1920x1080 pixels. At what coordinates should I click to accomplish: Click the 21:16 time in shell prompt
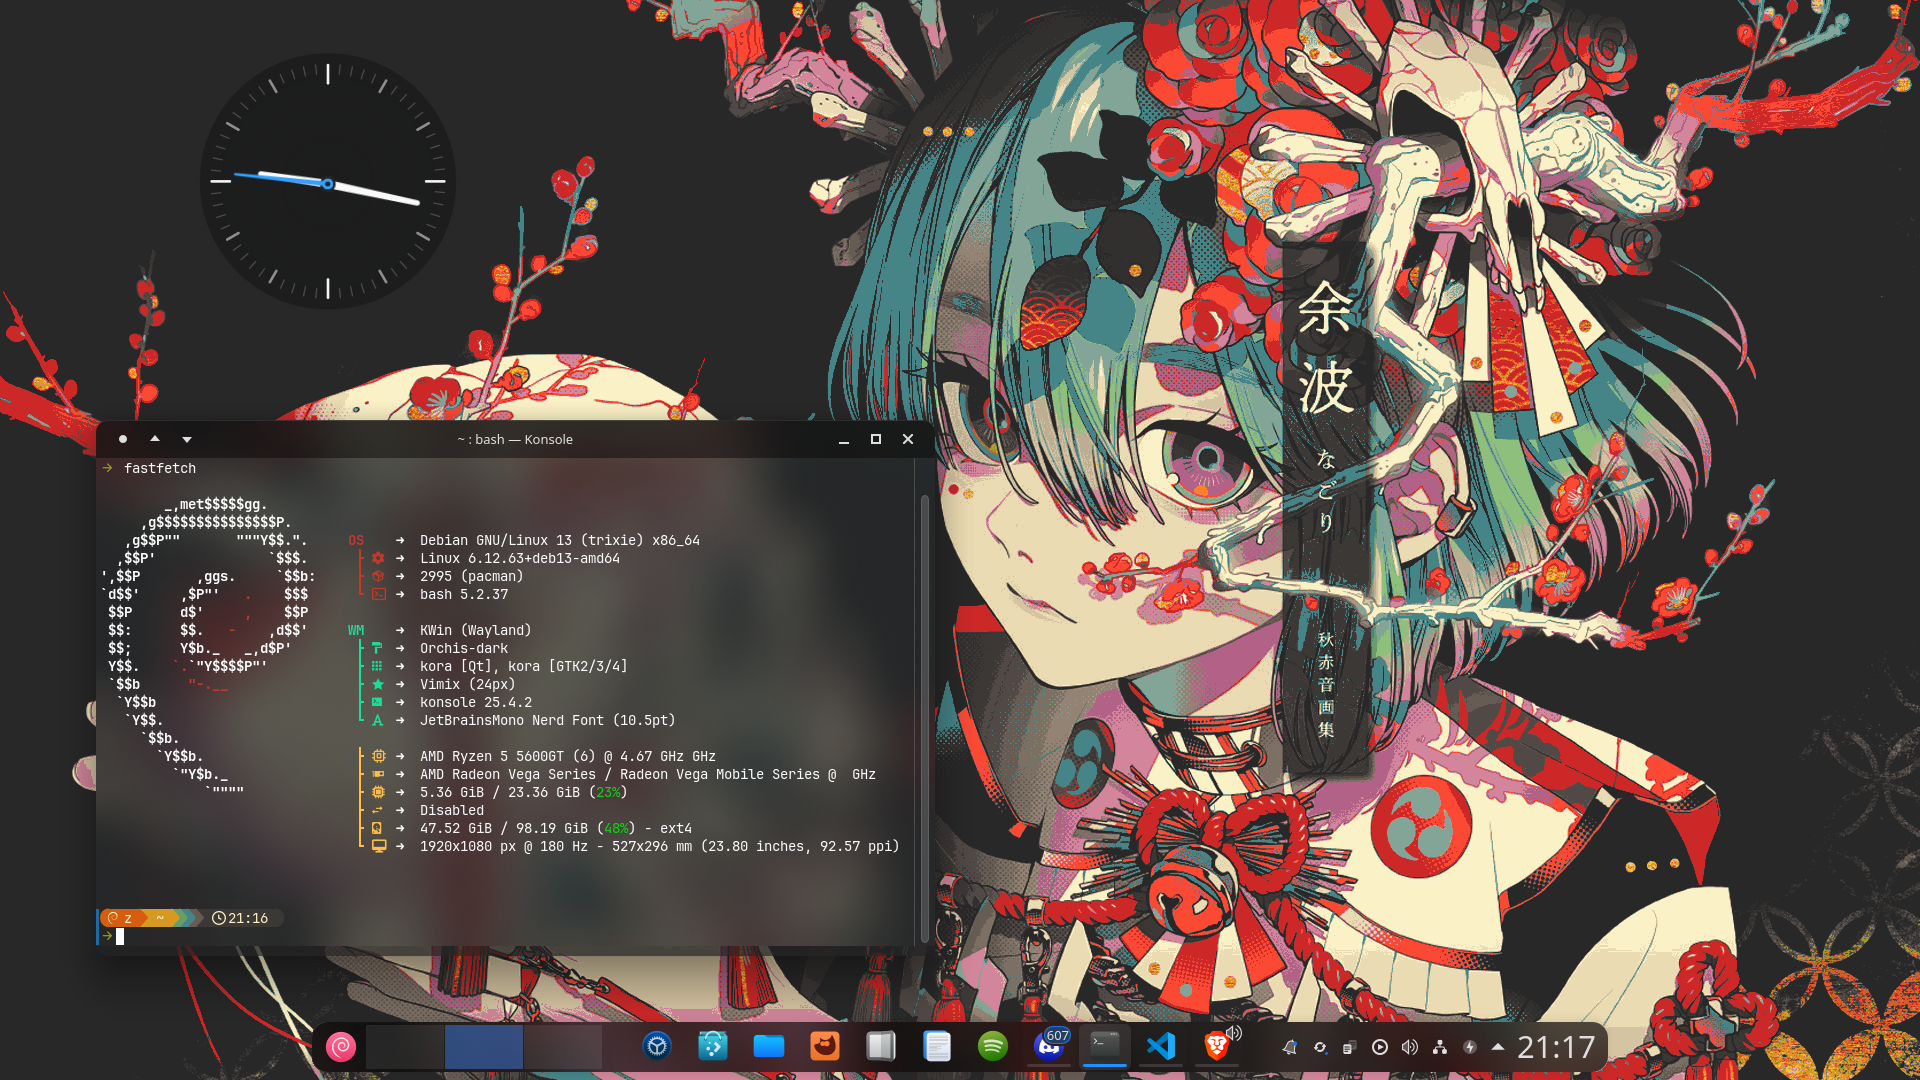pos(248,918)
